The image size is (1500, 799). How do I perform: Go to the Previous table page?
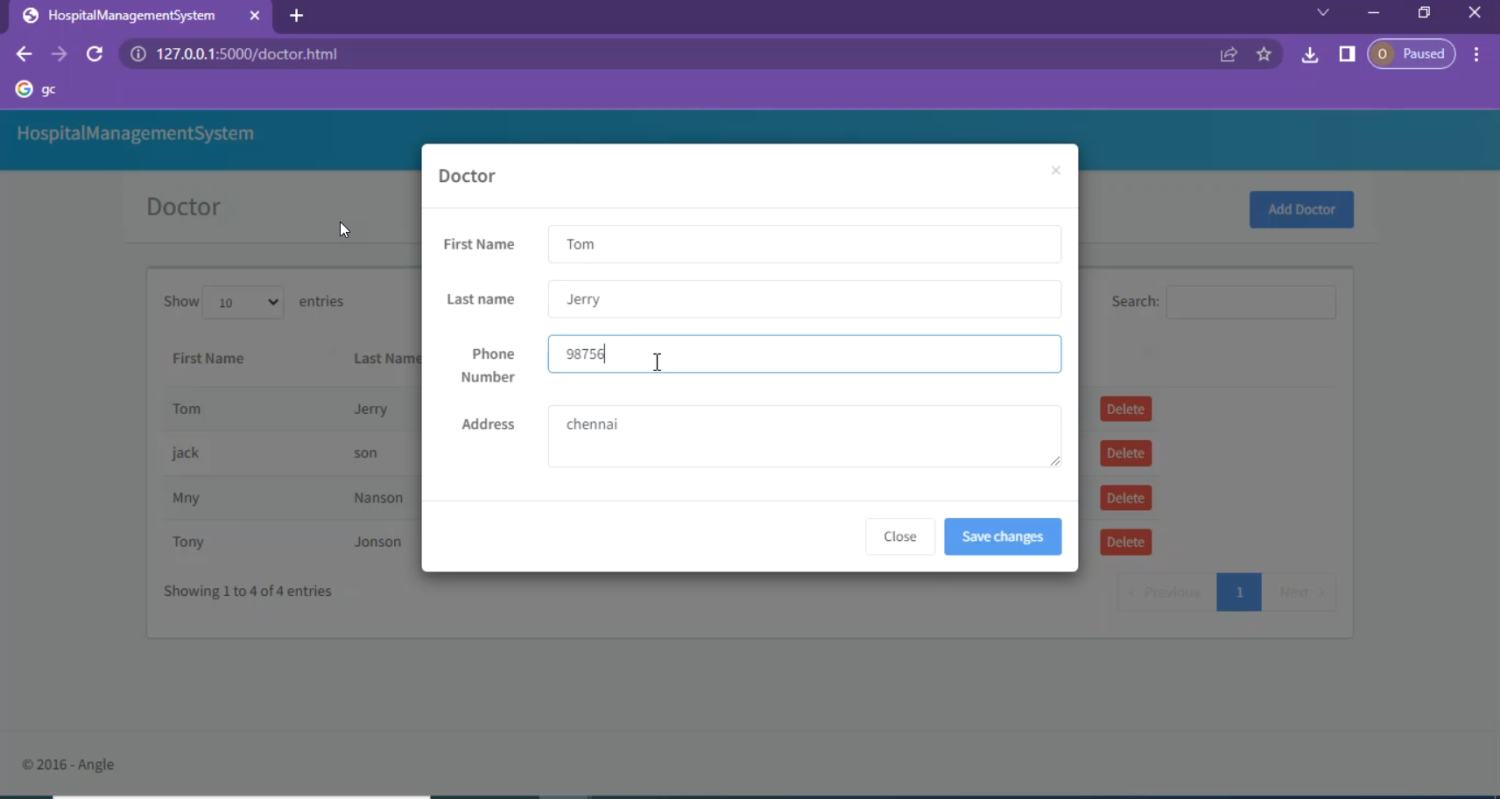coord(1166,592)
